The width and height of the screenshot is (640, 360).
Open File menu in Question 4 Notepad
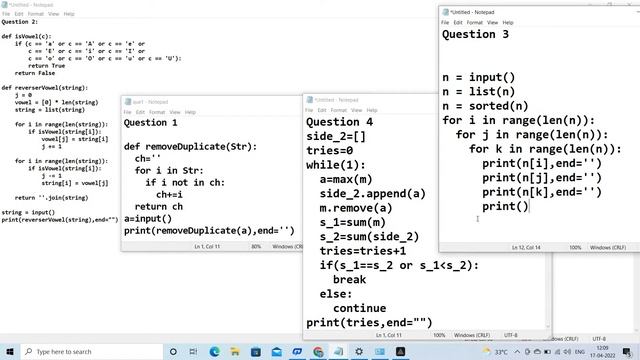[309, 110]
